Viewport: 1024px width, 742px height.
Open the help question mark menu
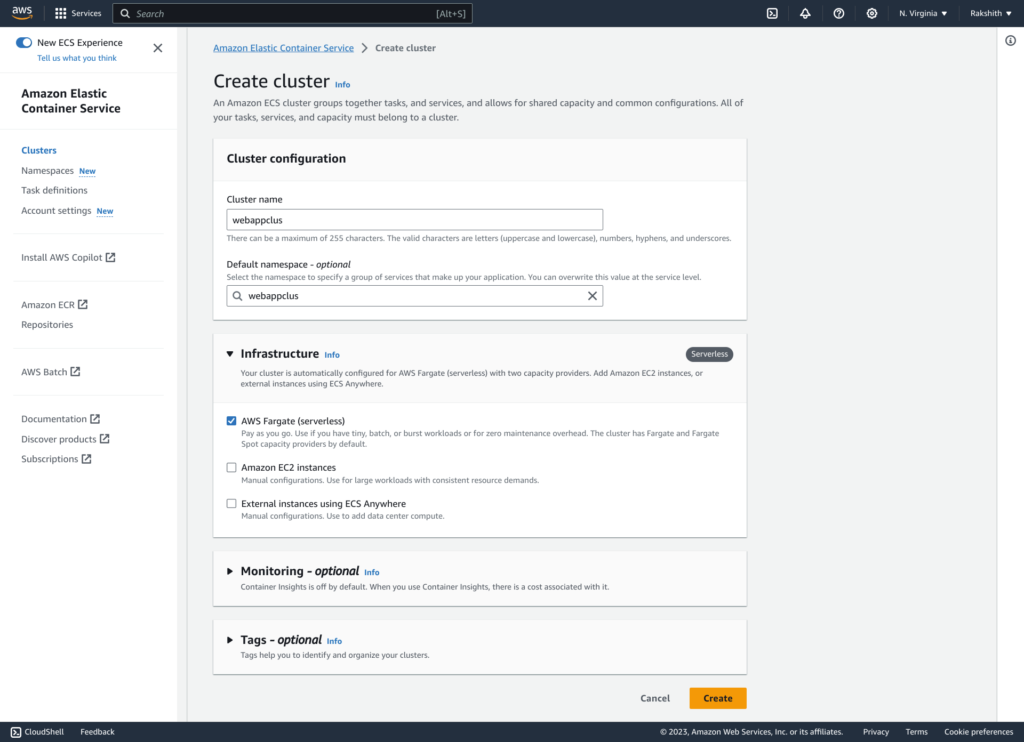click(838, 13)
